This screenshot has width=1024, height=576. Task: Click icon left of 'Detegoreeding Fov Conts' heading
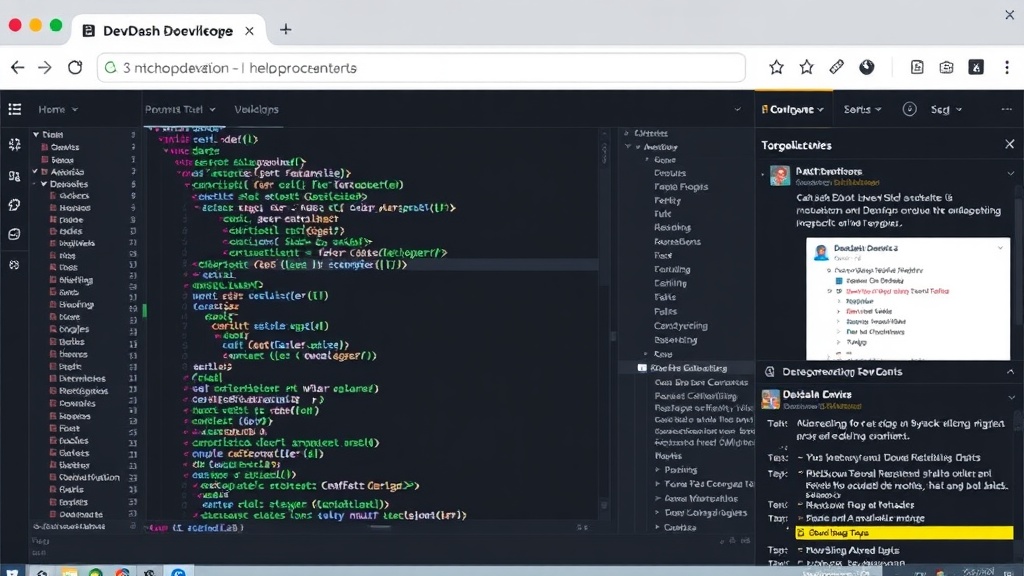pos(770,372)
